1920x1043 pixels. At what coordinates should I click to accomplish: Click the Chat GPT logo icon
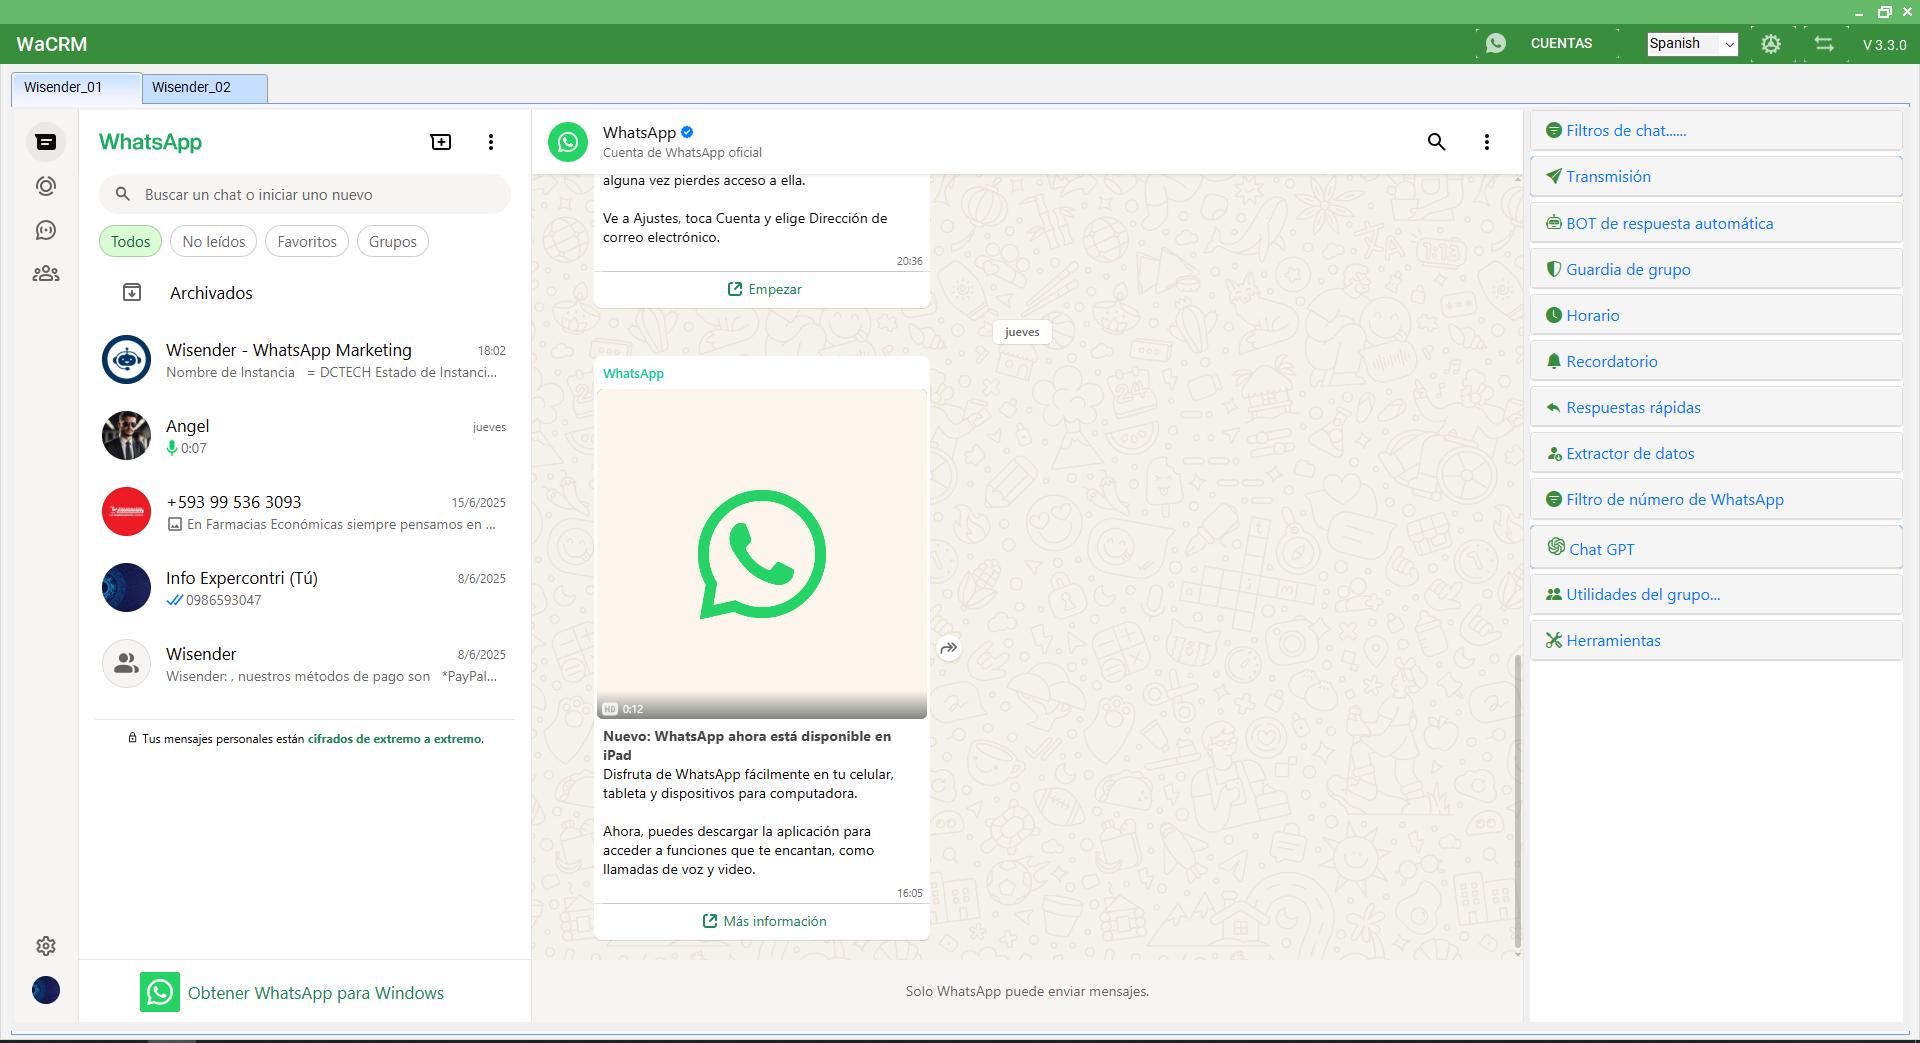(x=1556, y=546)
